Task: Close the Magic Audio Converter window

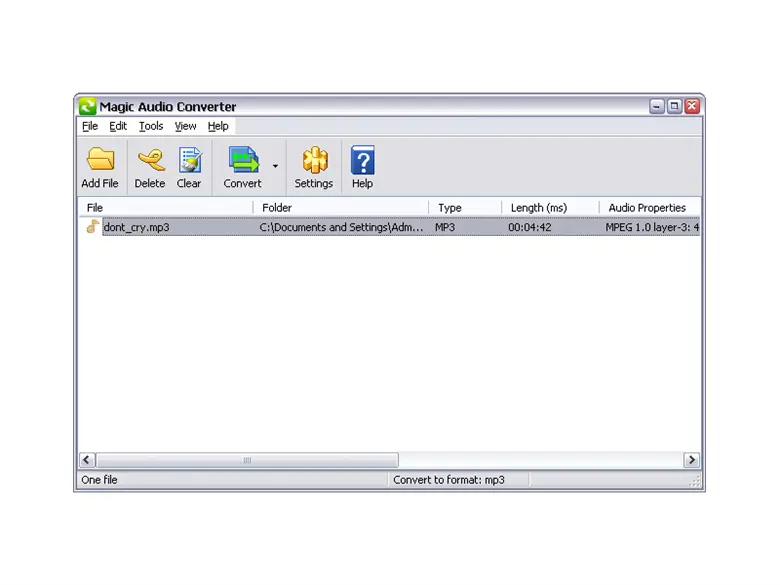Action: tap(692, 106)
